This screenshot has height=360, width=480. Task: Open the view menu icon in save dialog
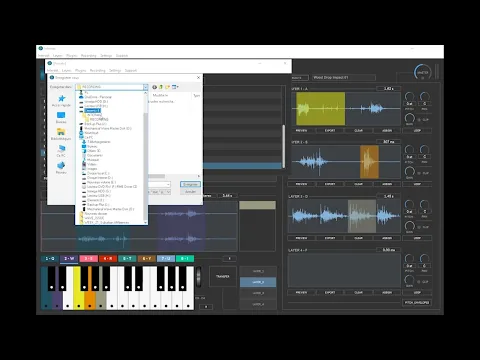[175, 87]
